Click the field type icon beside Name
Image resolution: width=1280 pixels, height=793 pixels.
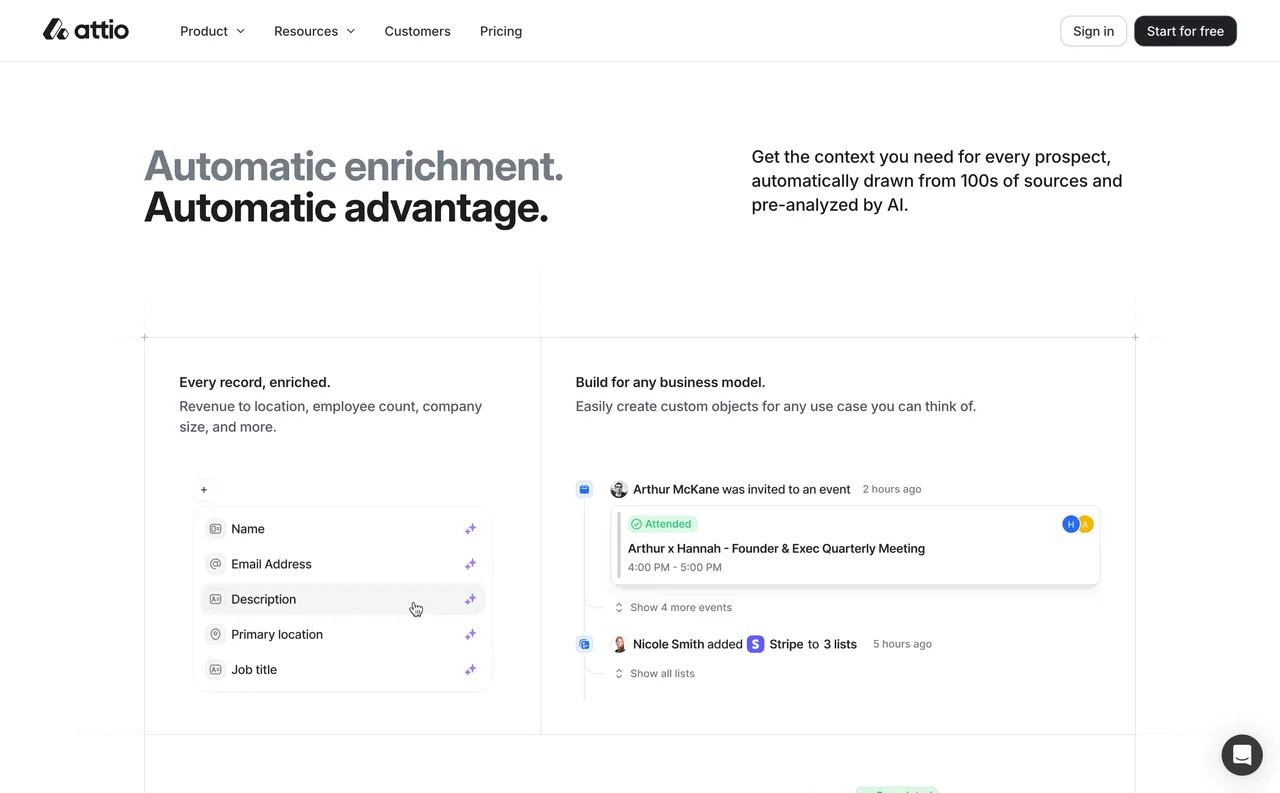215,528
